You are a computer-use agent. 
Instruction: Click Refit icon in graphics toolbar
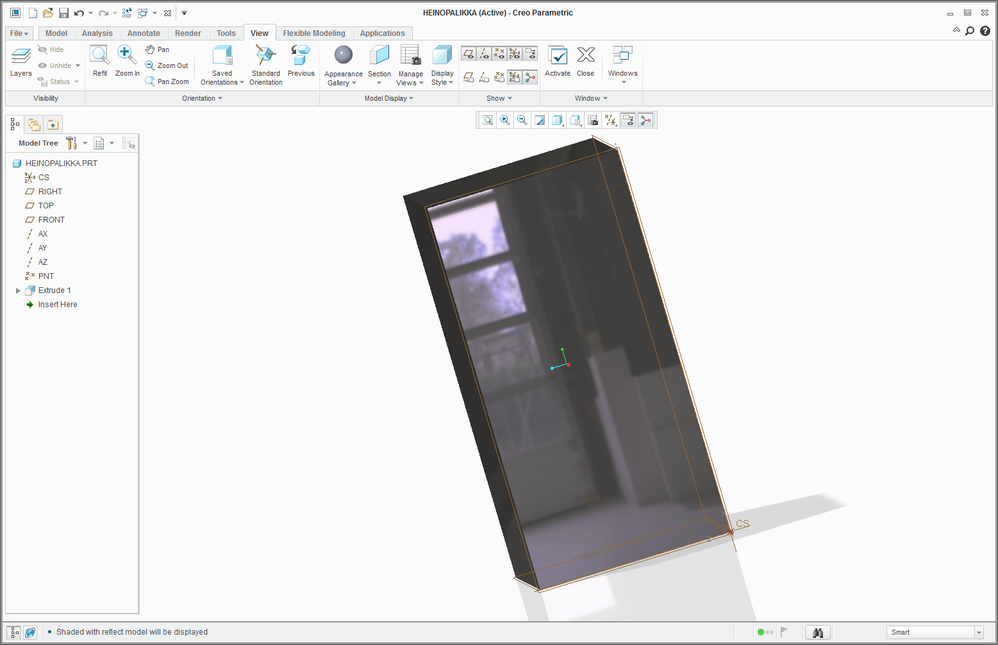pos(488,120)
